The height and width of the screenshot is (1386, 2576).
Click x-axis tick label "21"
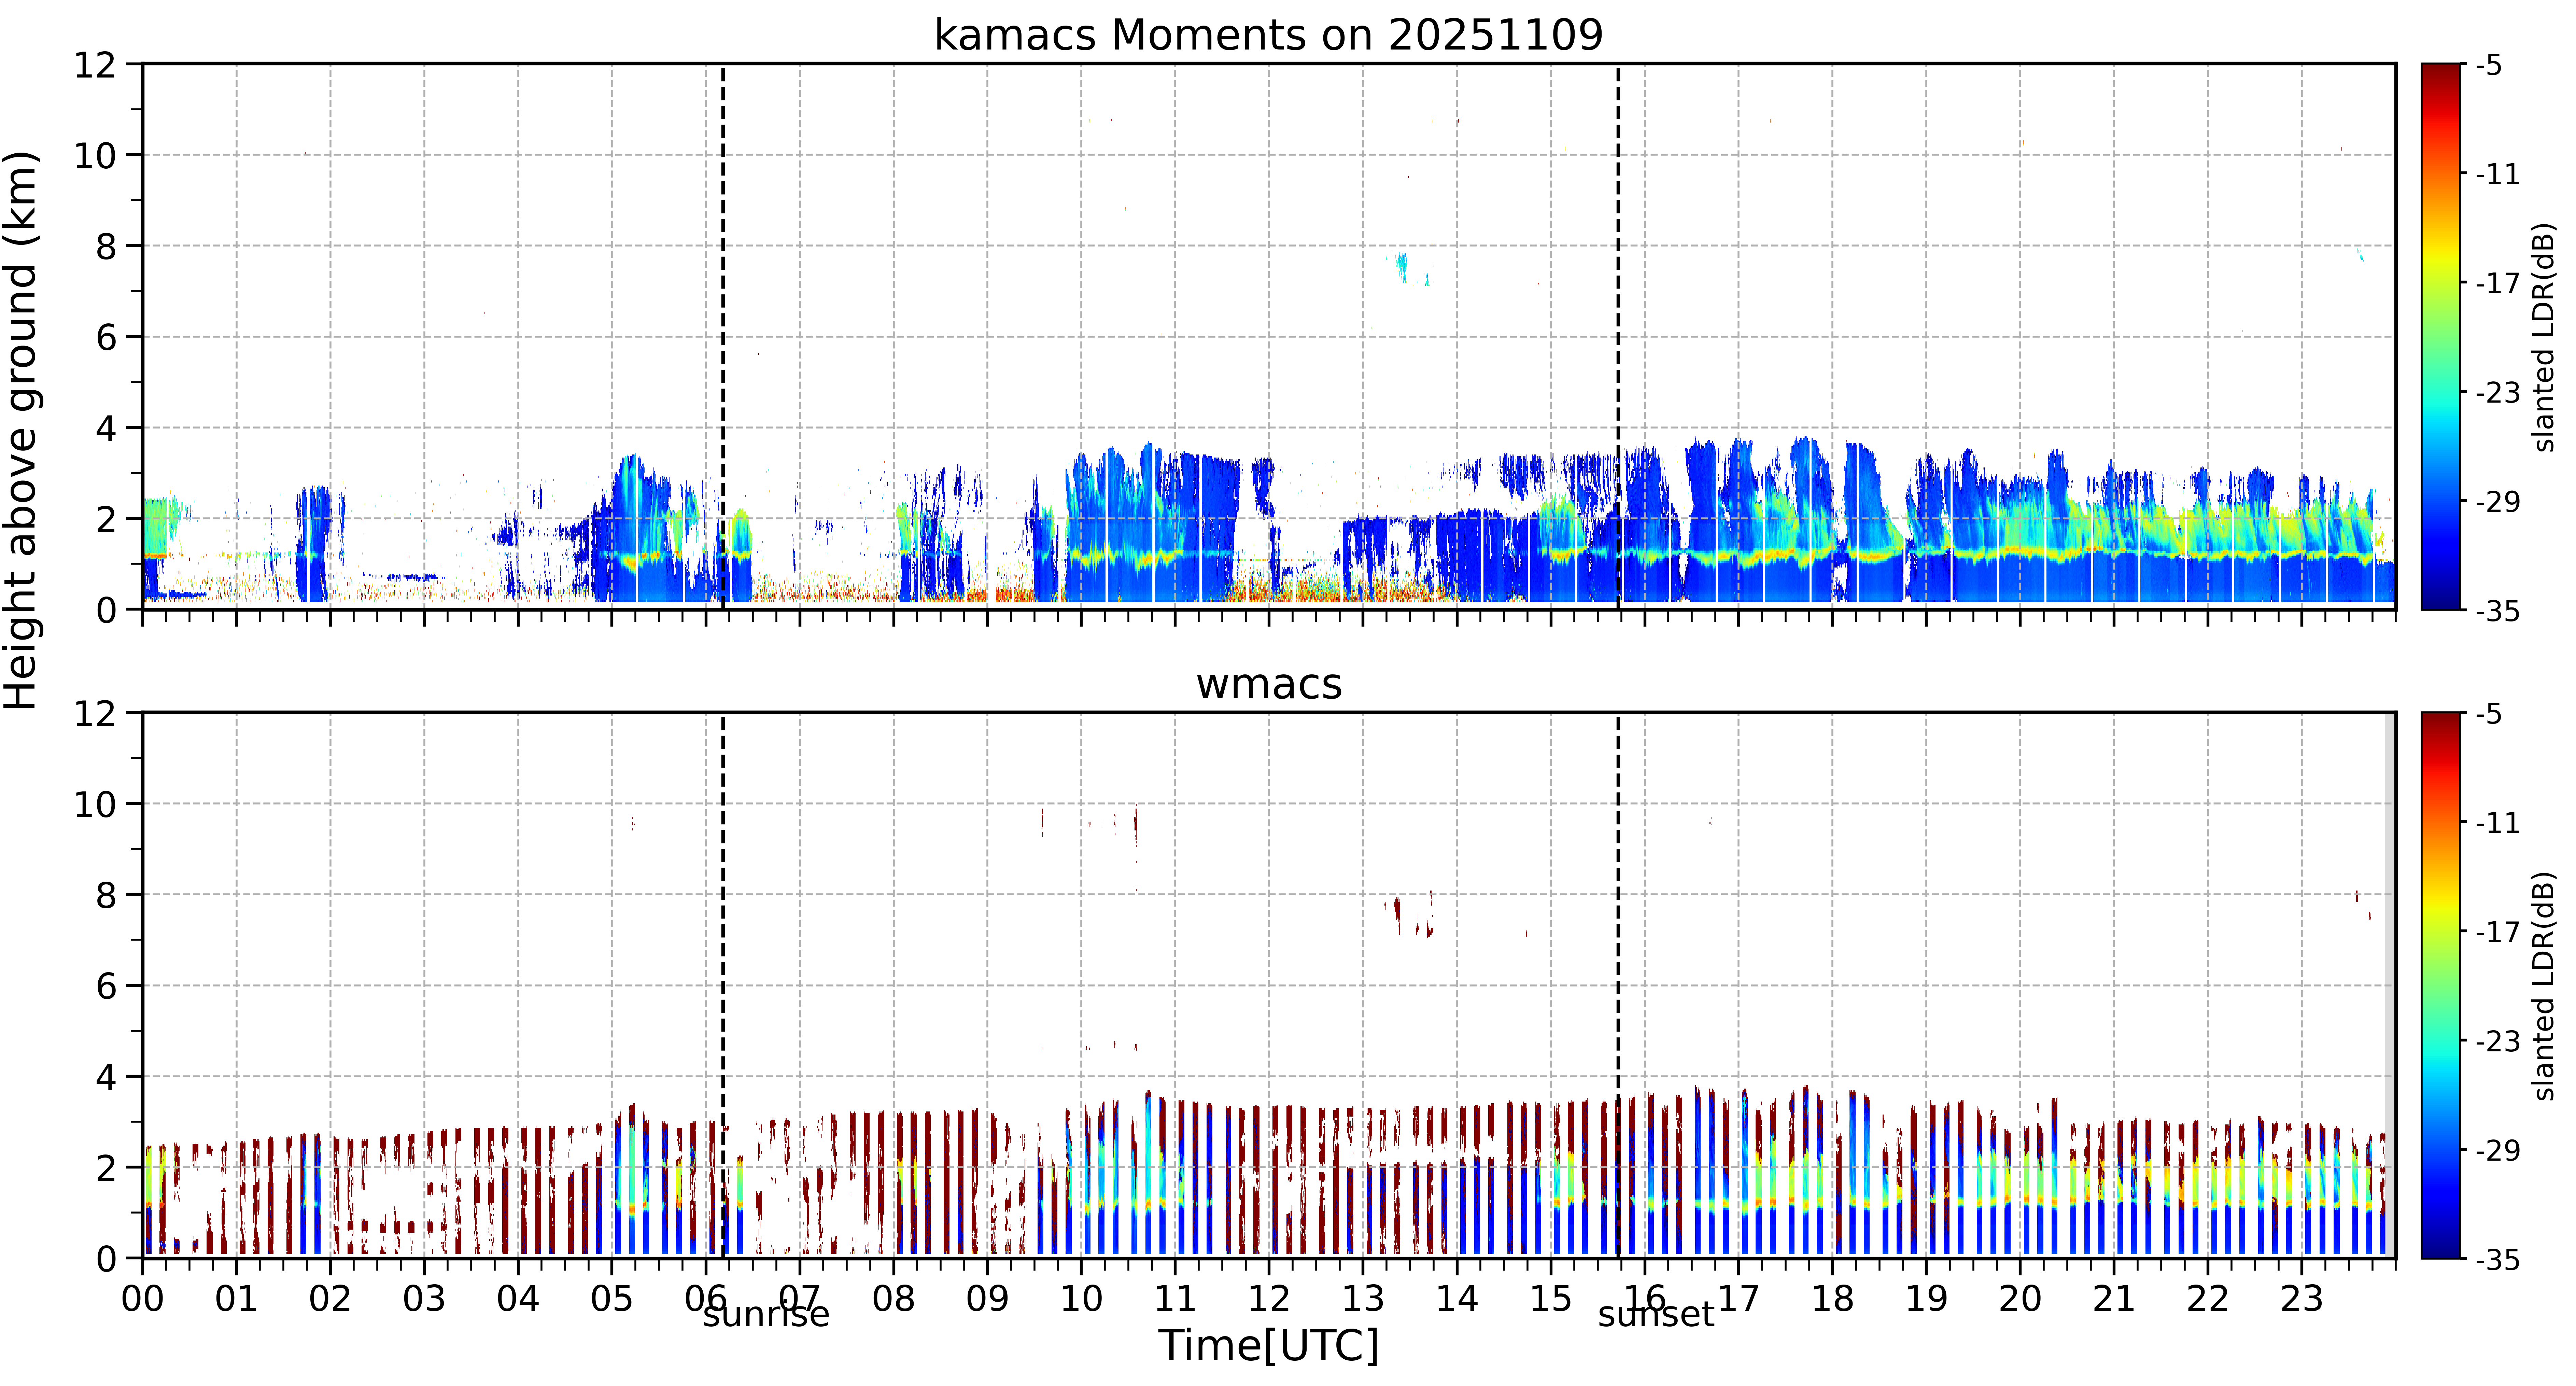2114,1299
